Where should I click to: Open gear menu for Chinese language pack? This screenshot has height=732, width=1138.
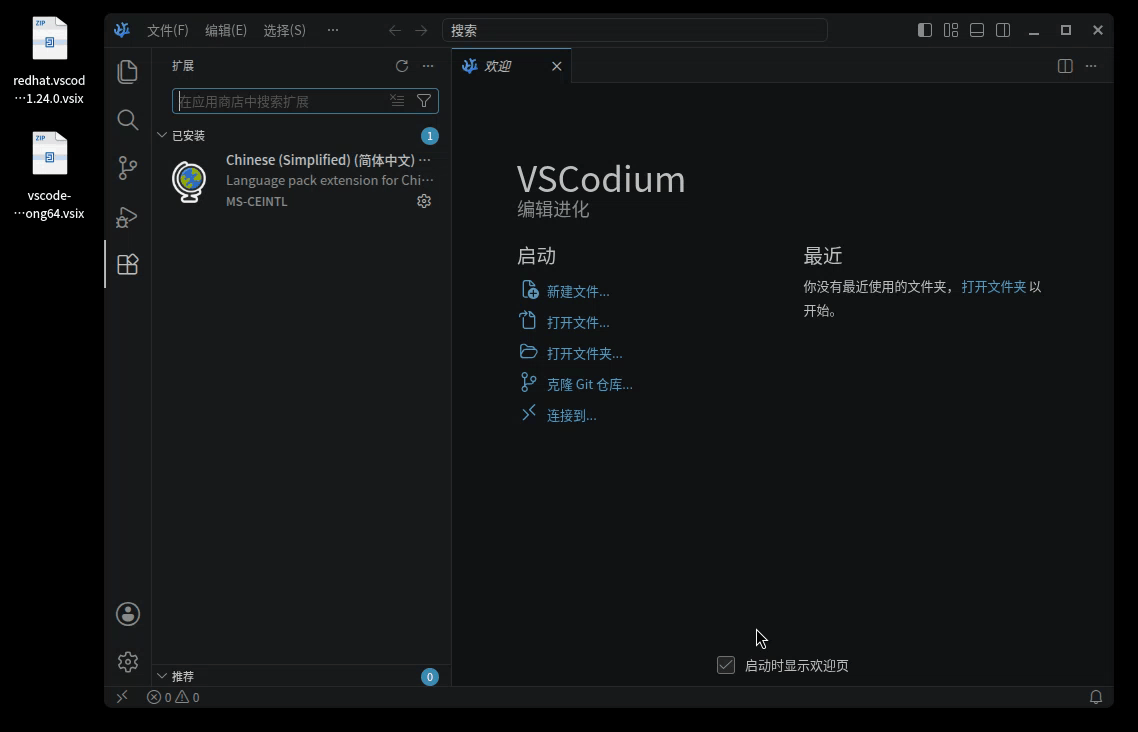point(424,201)
